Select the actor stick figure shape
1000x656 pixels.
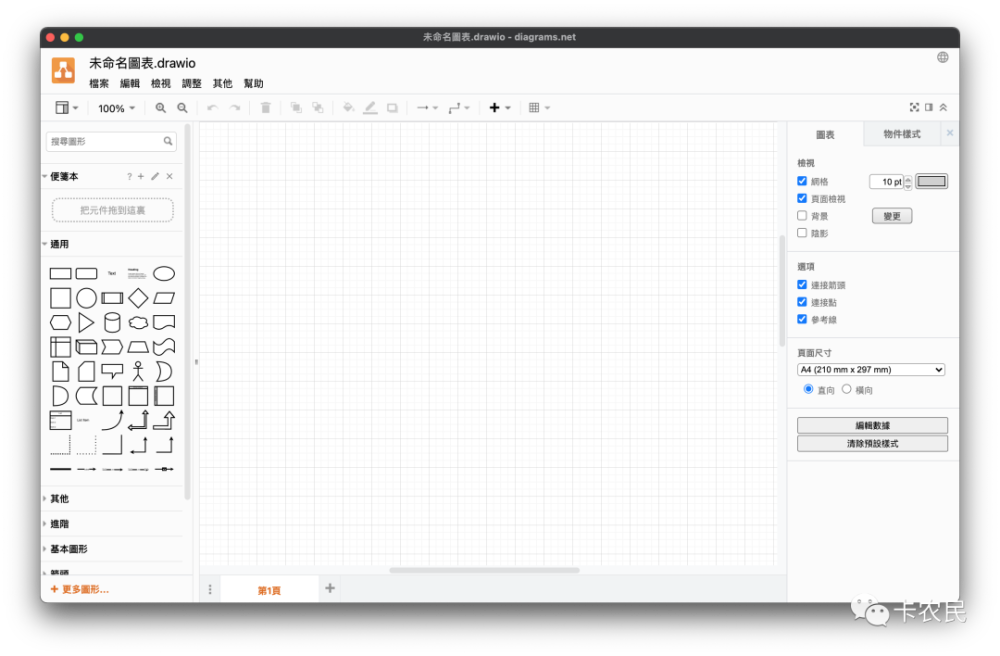(138, 371)
